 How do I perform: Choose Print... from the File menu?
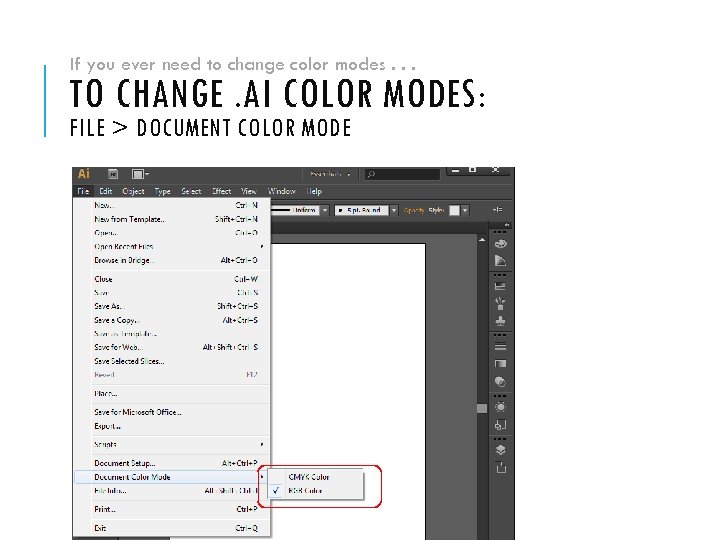coord(172,509)
